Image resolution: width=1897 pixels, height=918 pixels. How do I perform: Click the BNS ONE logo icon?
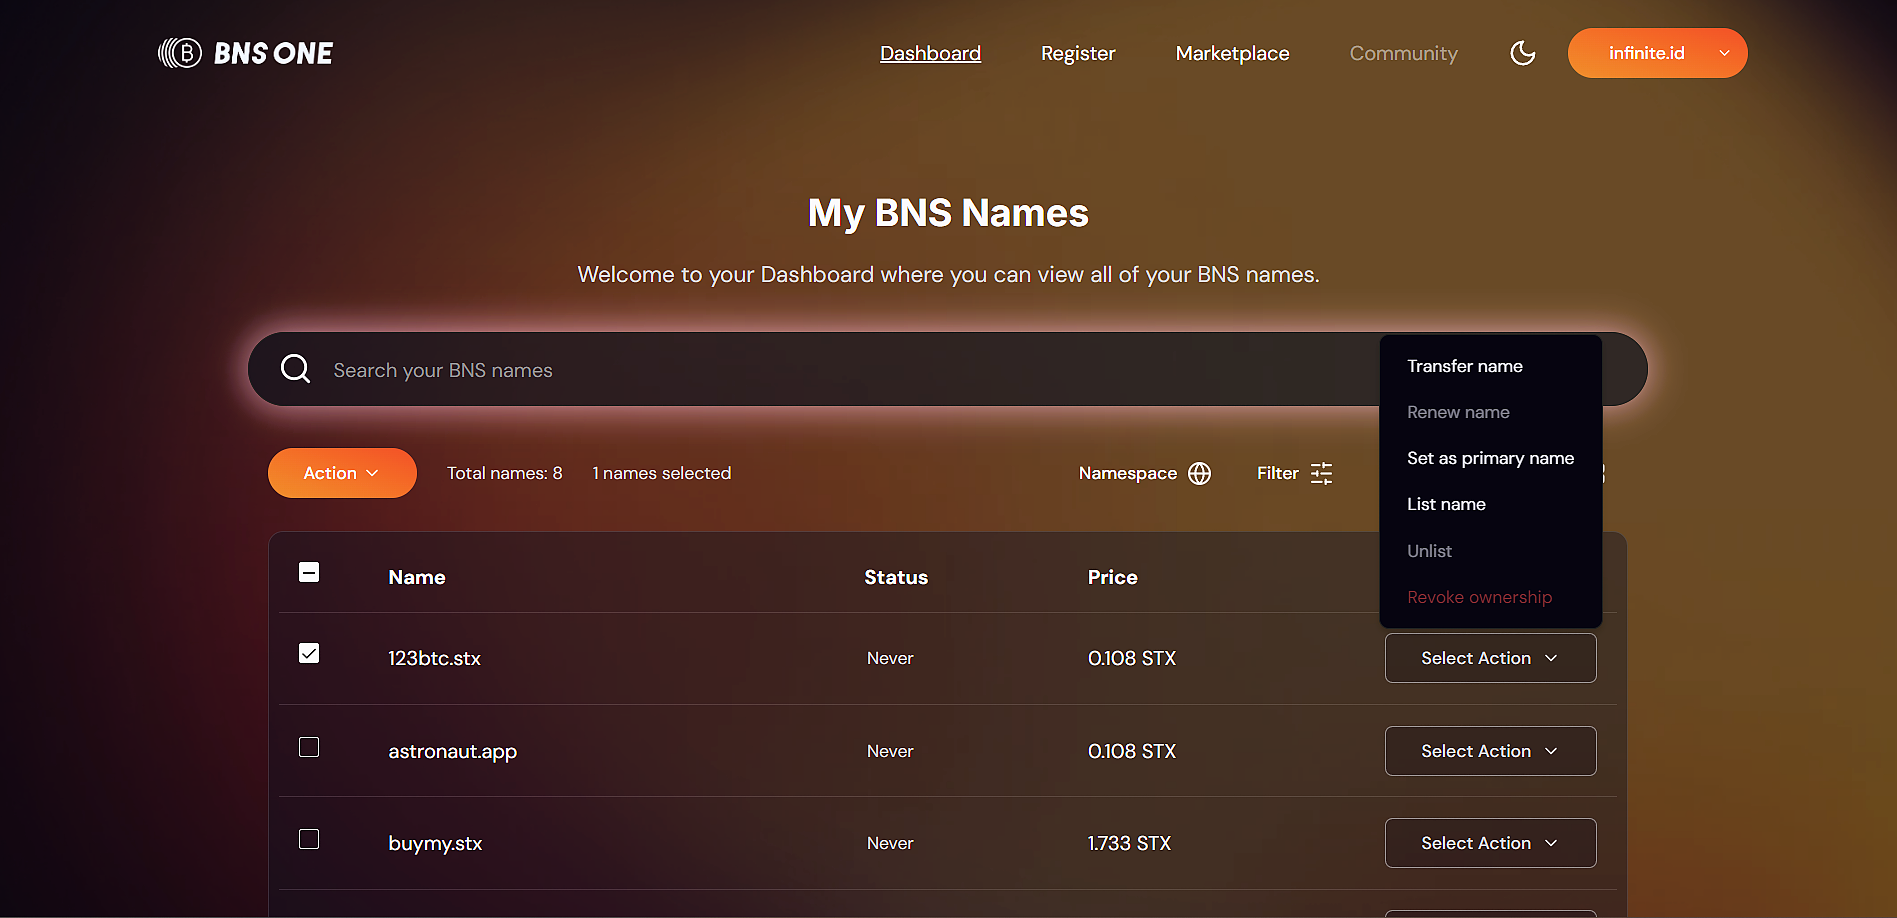(180, 53)
